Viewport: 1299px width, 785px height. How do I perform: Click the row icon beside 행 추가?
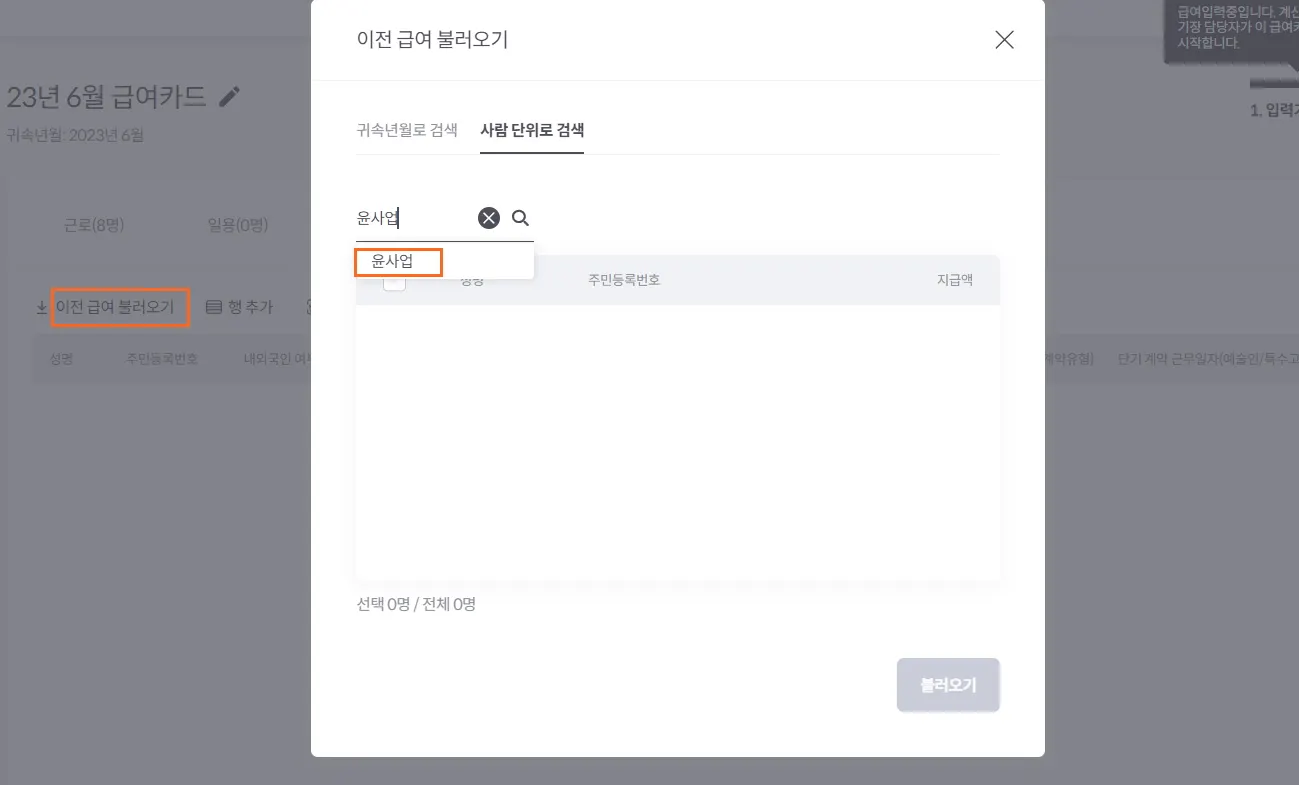(213, 307)
